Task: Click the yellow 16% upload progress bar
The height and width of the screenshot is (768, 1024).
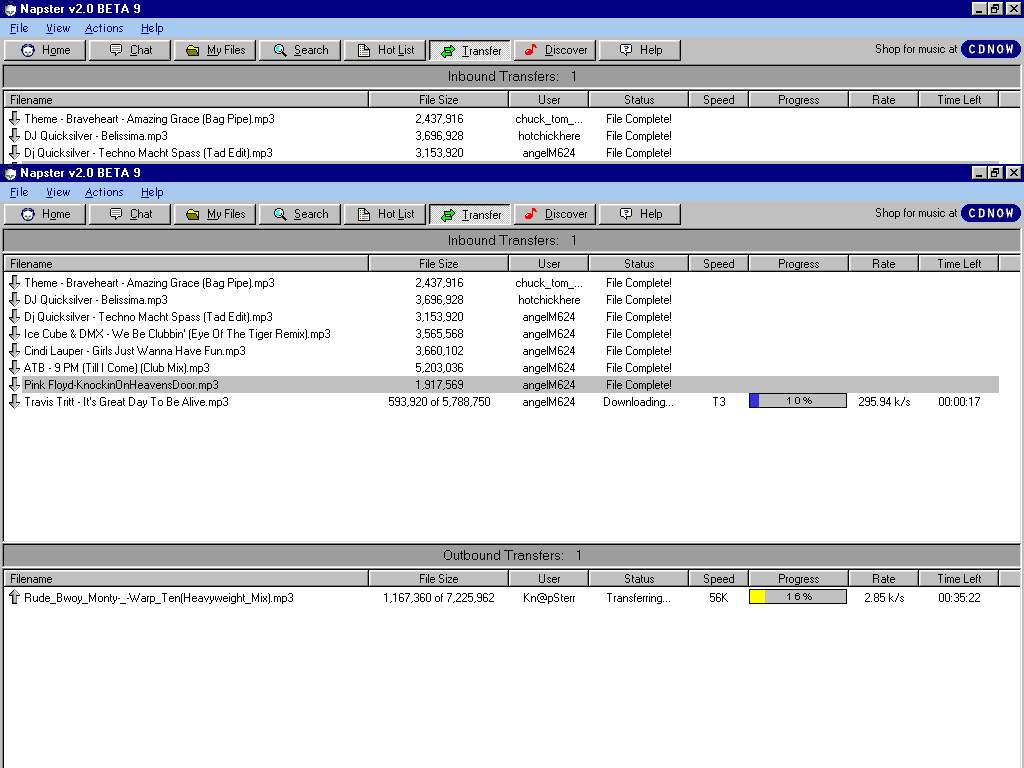Action: [797, 597]
